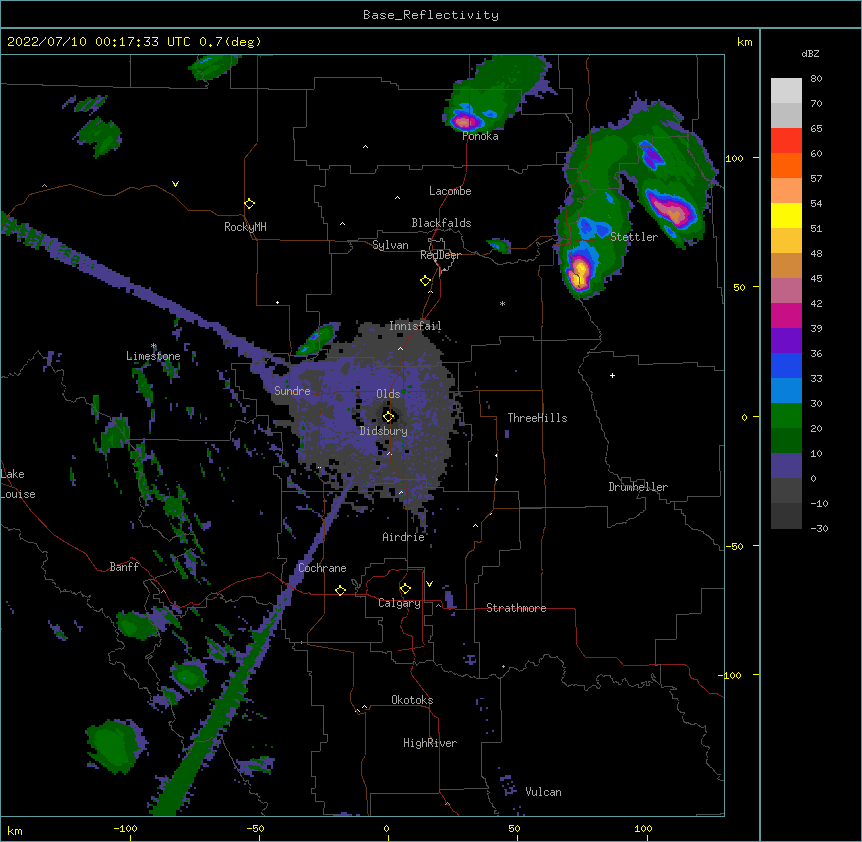This screenshot has width=862, height=842.
Task: Click the Drumheller label
Action: pos(638,487)
